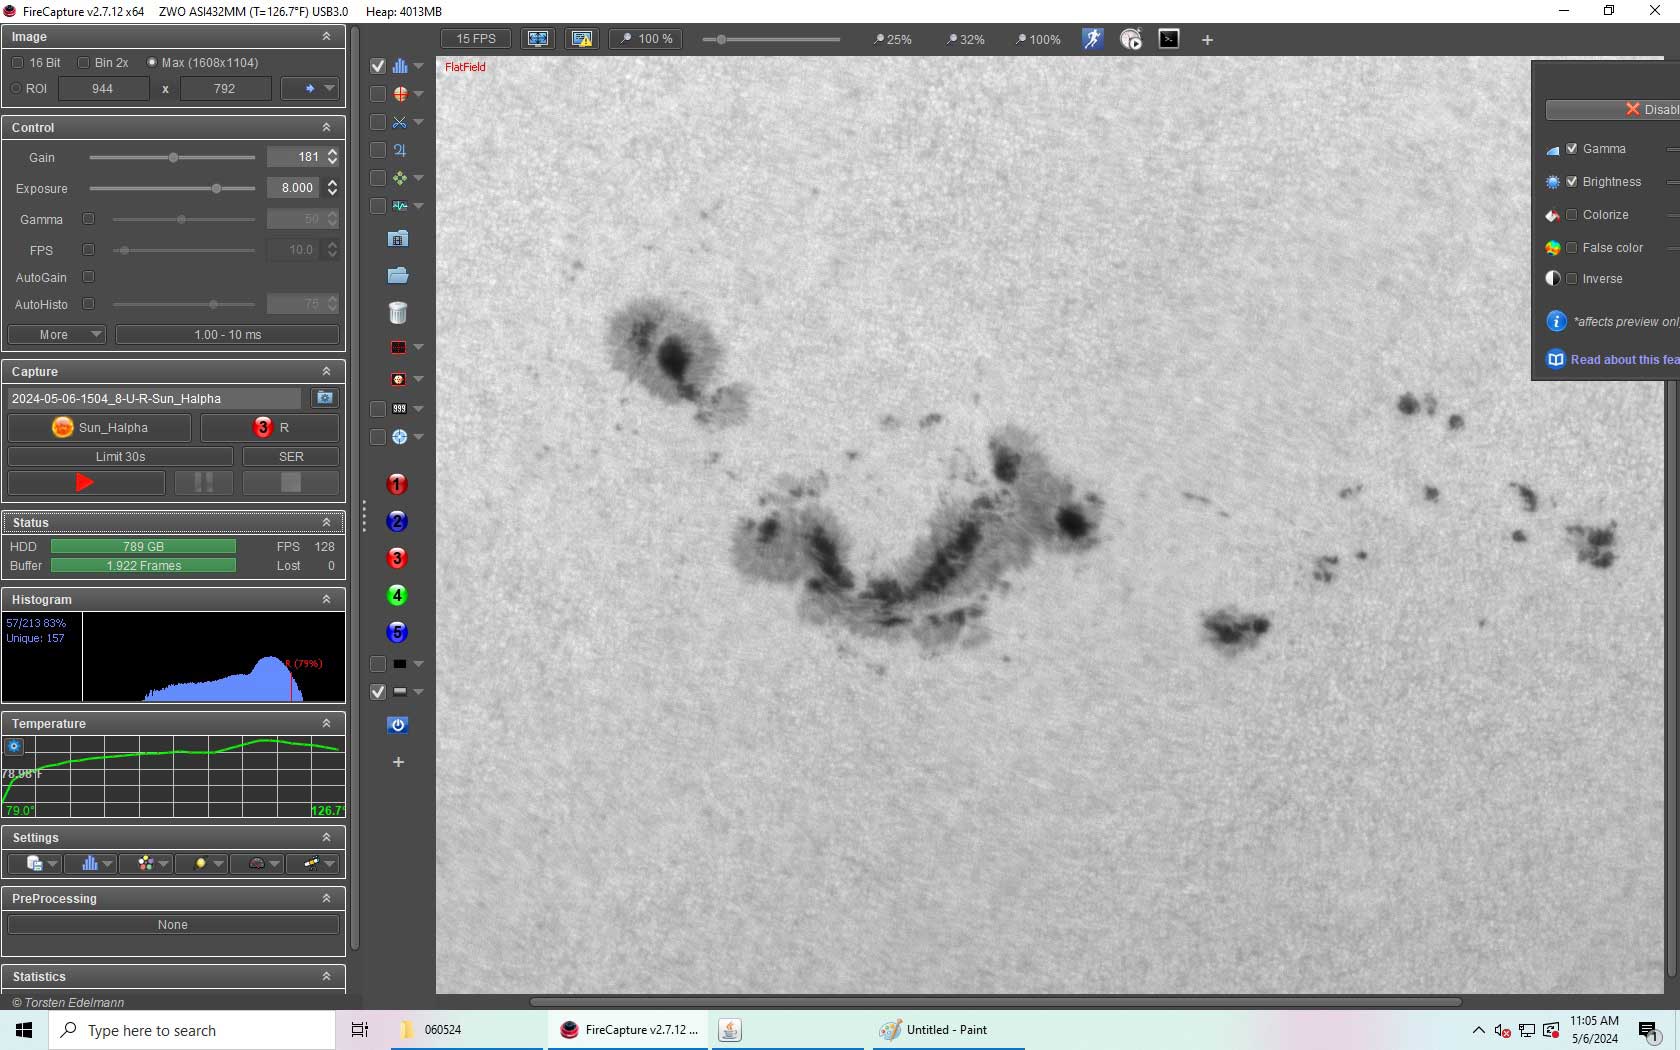Open the ROI preset arrow dropdown
Viewport: 1680px width, 1050px height.
click(310, 88)
